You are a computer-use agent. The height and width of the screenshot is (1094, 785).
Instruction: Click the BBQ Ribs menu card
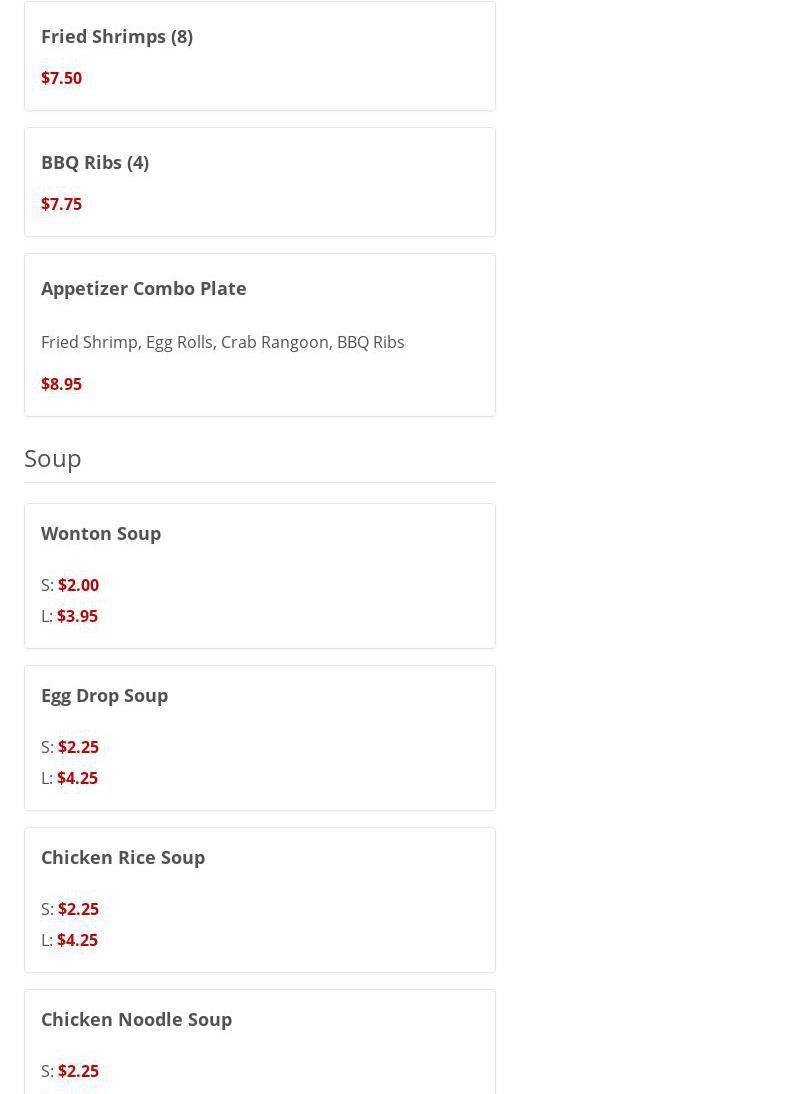pyautogui.click(x=300, y=182)
